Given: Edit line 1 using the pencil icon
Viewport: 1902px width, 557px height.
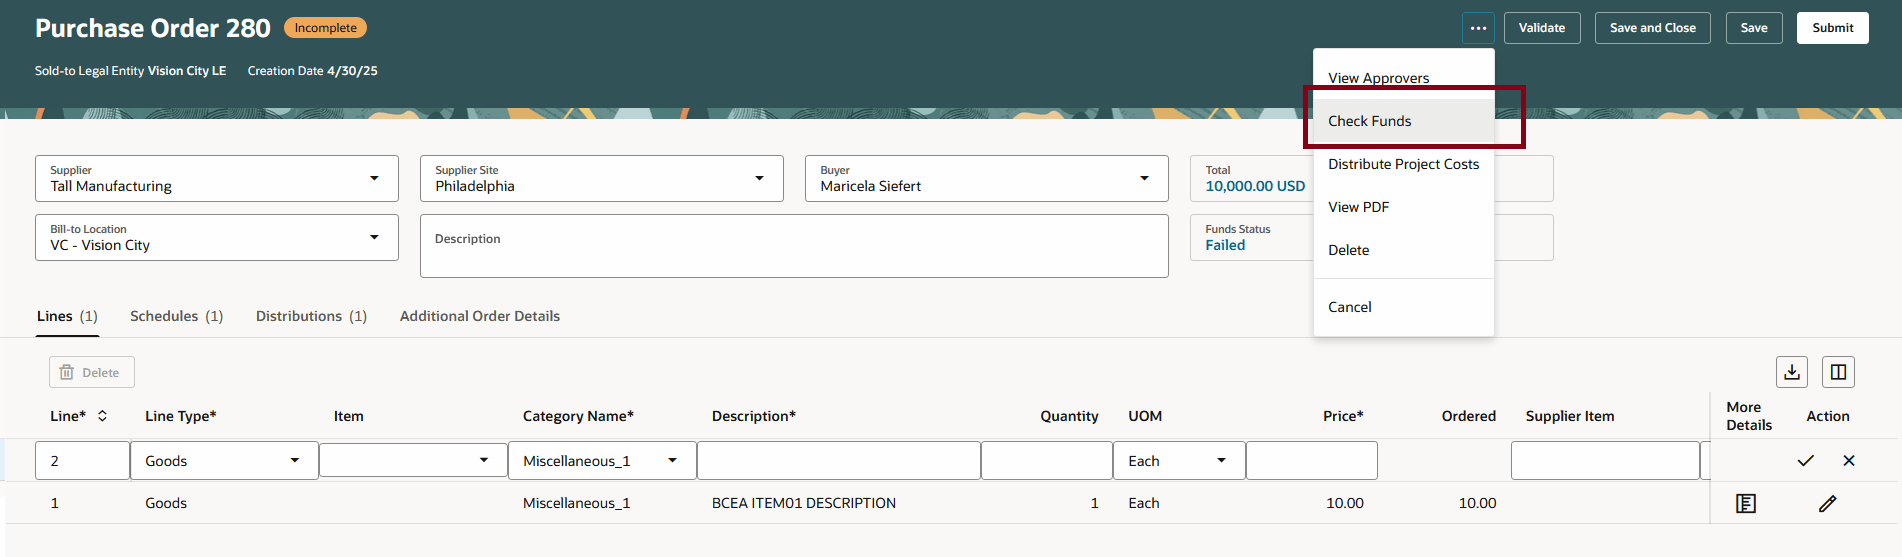Looking at the screenshot, I should 1827,503.
